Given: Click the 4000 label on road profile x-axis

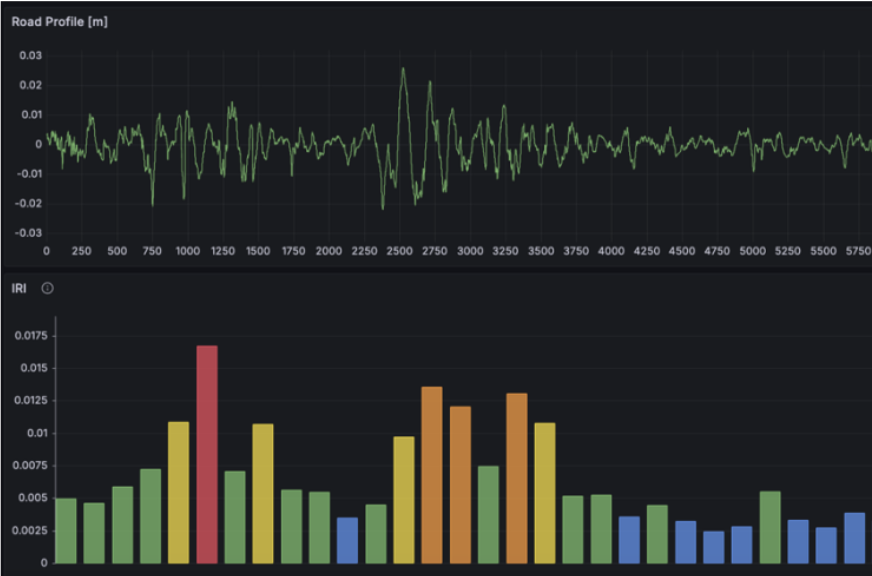Looking at the screenshot, I should pos(610,251).
